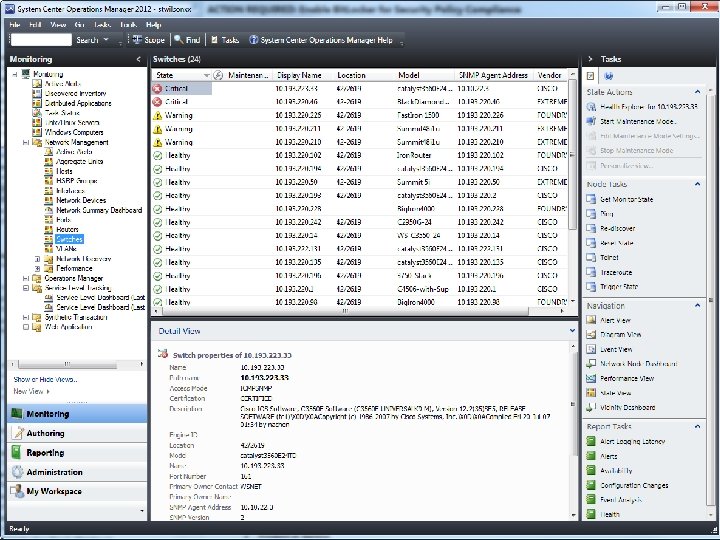Click the maintenance mode column header icon

tap(219, 75)
